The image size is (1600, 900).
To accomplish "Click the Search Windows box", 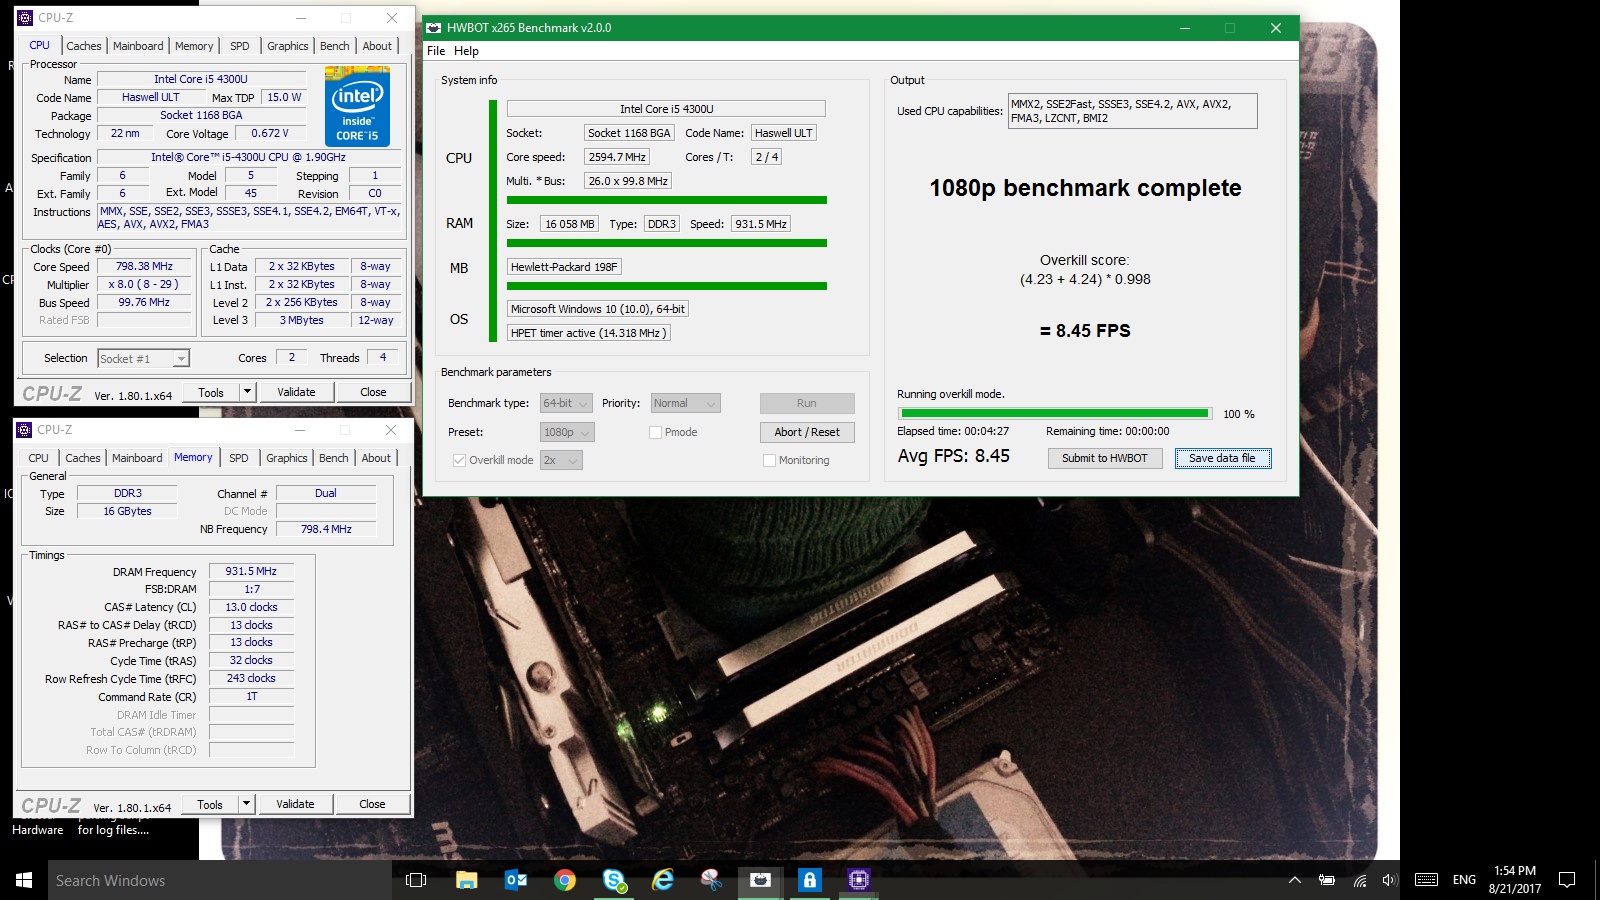I will 220,880.
